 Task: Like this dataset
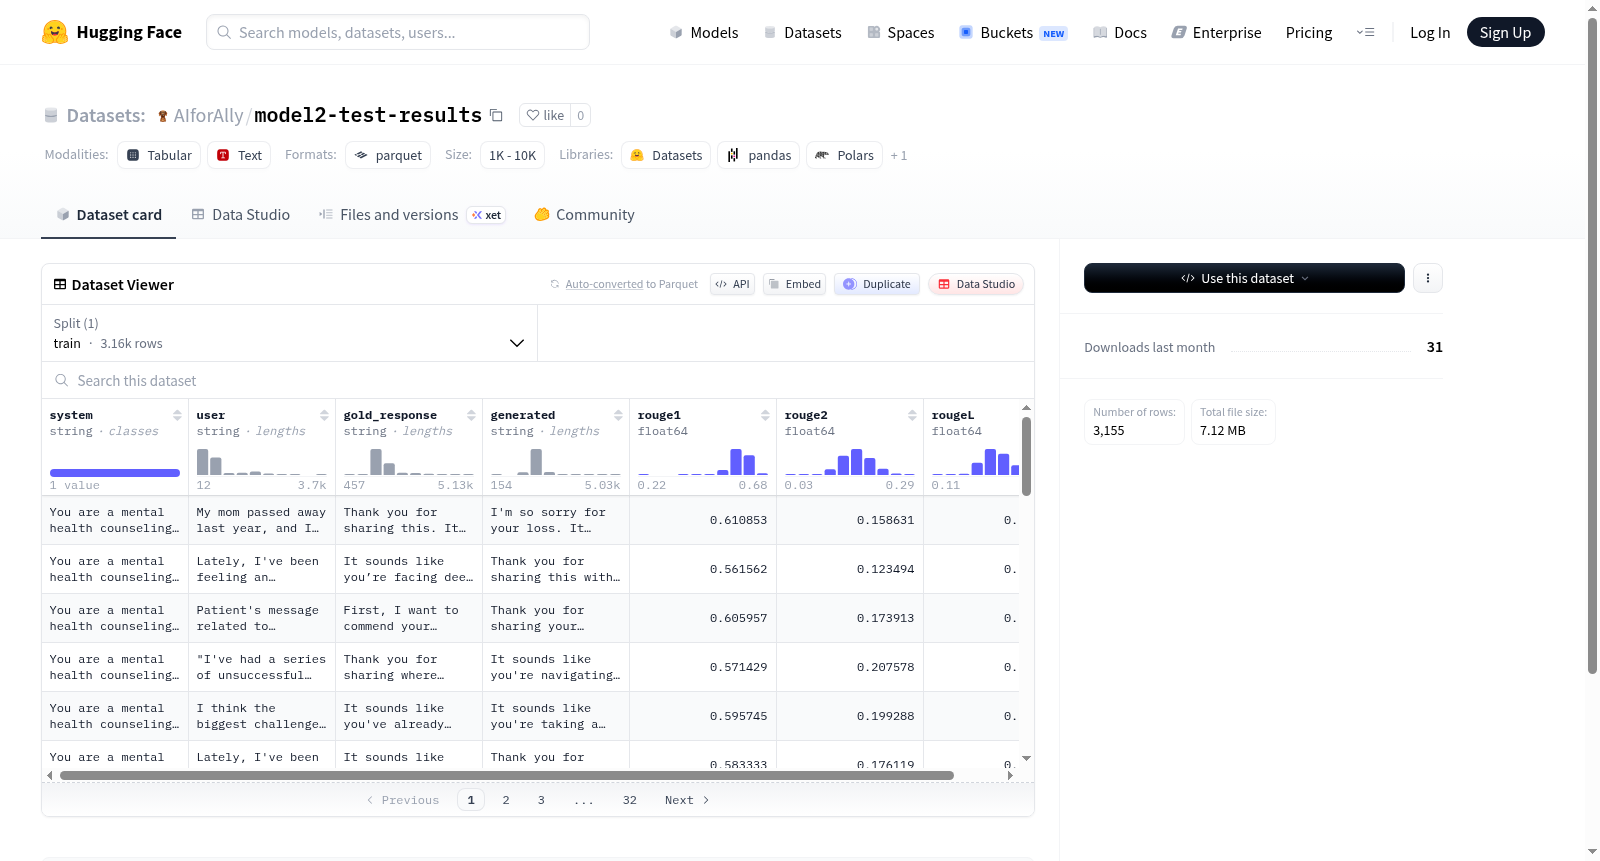tap(545, 115)
